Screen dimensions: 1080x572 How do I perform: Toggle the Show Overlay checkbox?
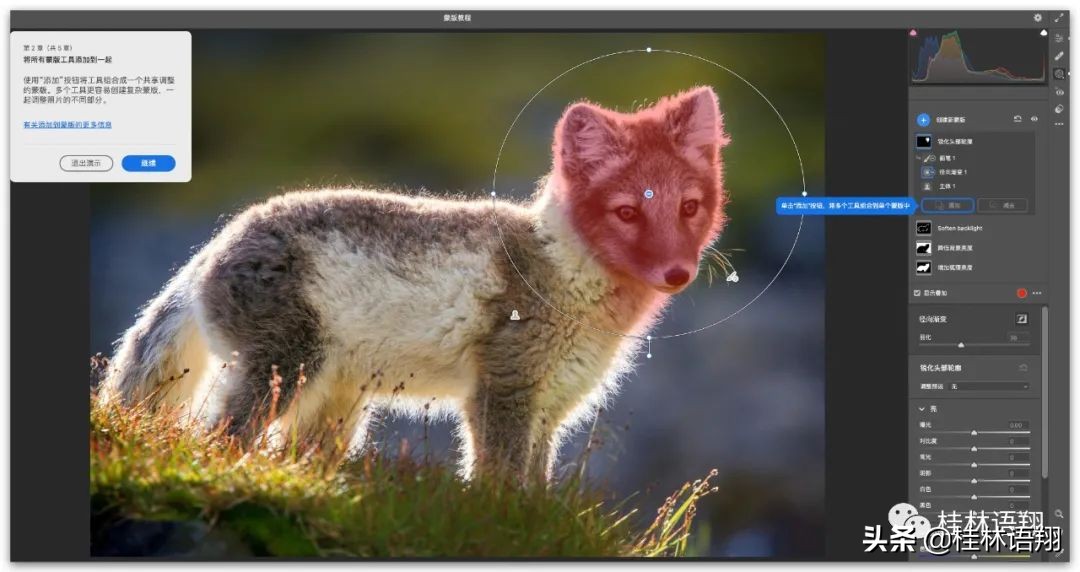click(x=917, y=293)
